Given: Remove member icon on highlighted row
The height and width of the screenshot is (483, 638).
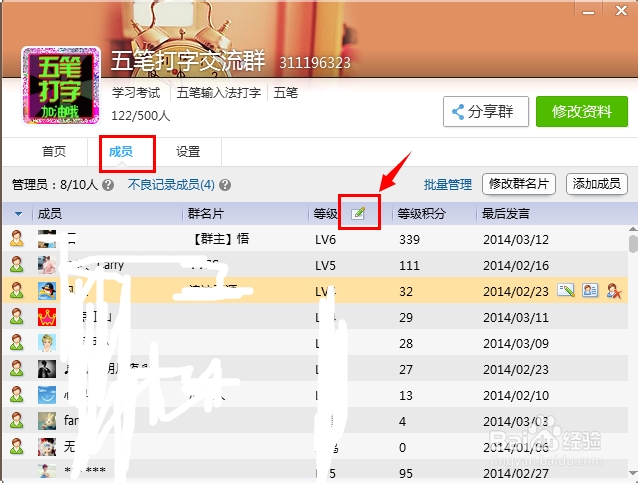Looking at the screenshot, I should (x=614, y=291).
